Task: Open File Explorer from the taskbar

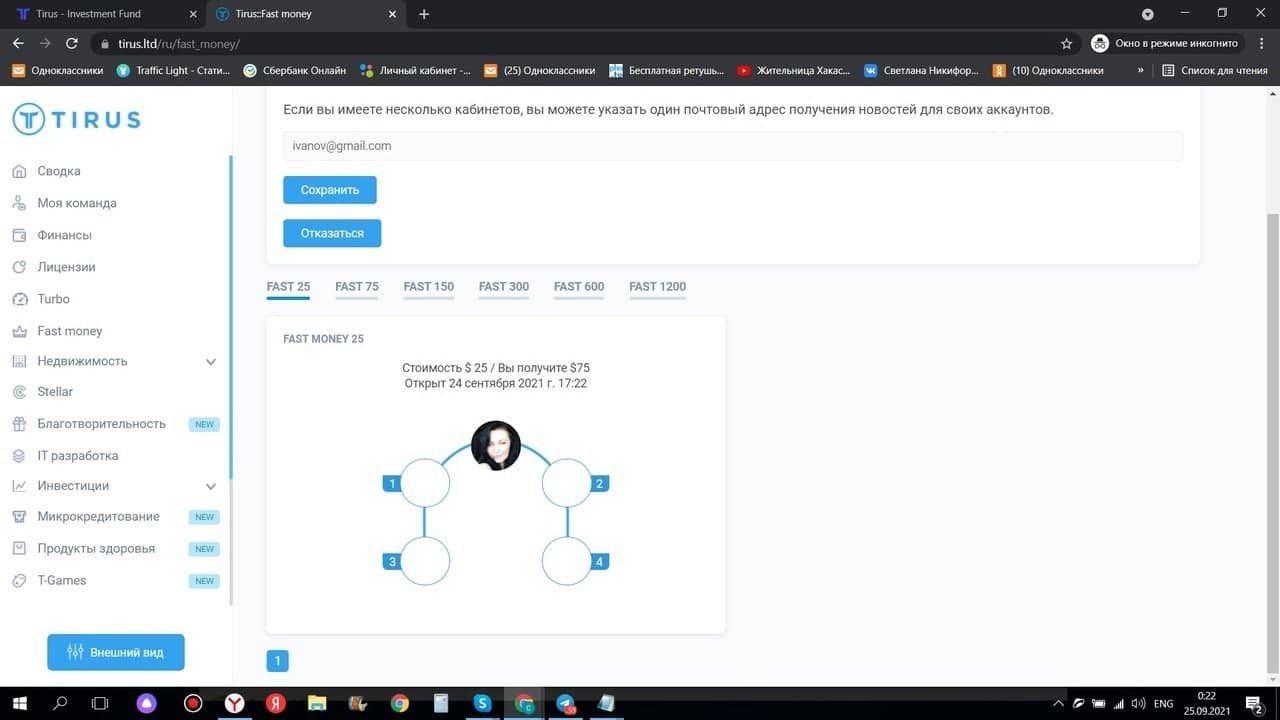Action: pos(317,703)
